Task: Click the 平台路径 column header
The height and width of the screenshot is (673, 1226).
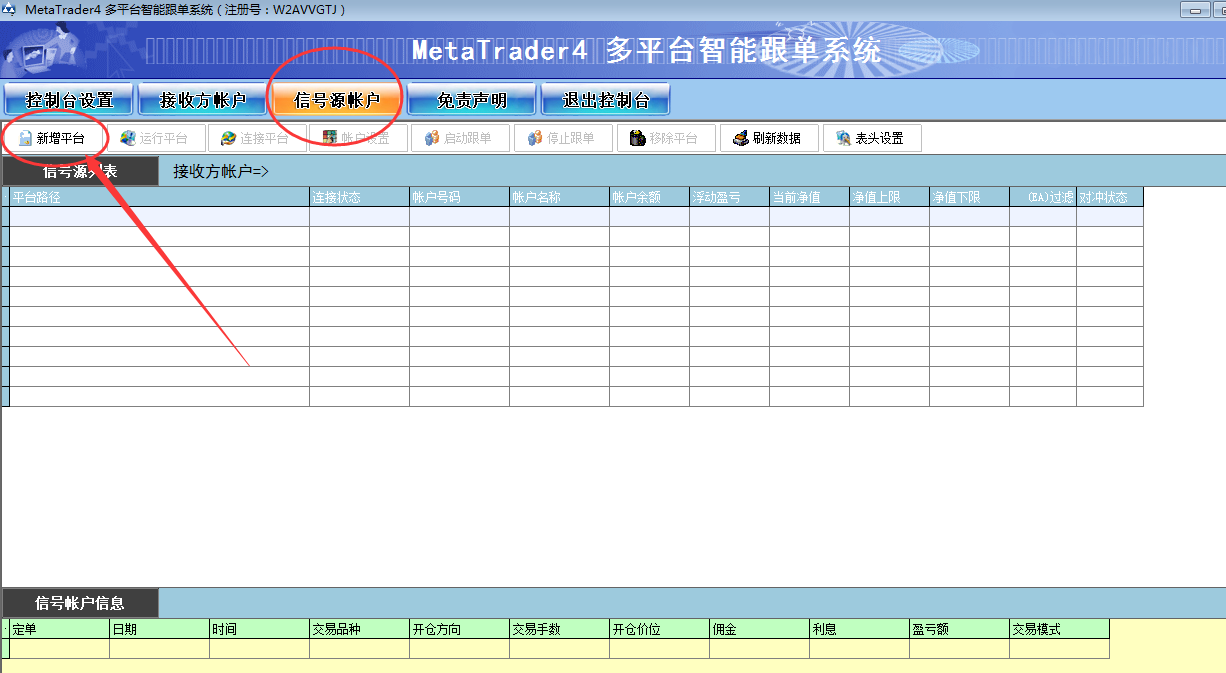Action: 160,197
